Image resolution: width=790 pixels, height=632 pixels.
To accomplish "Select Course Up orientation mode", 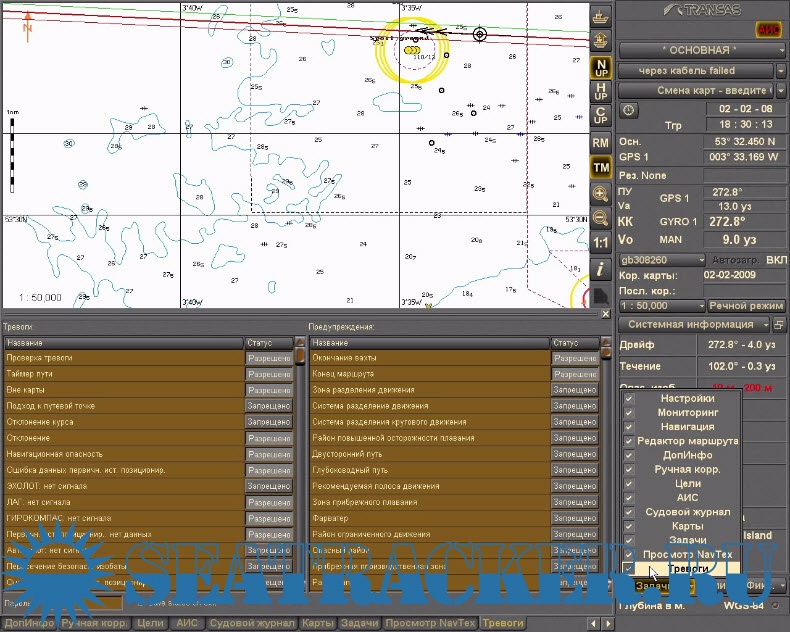I will tap(601, 116).
